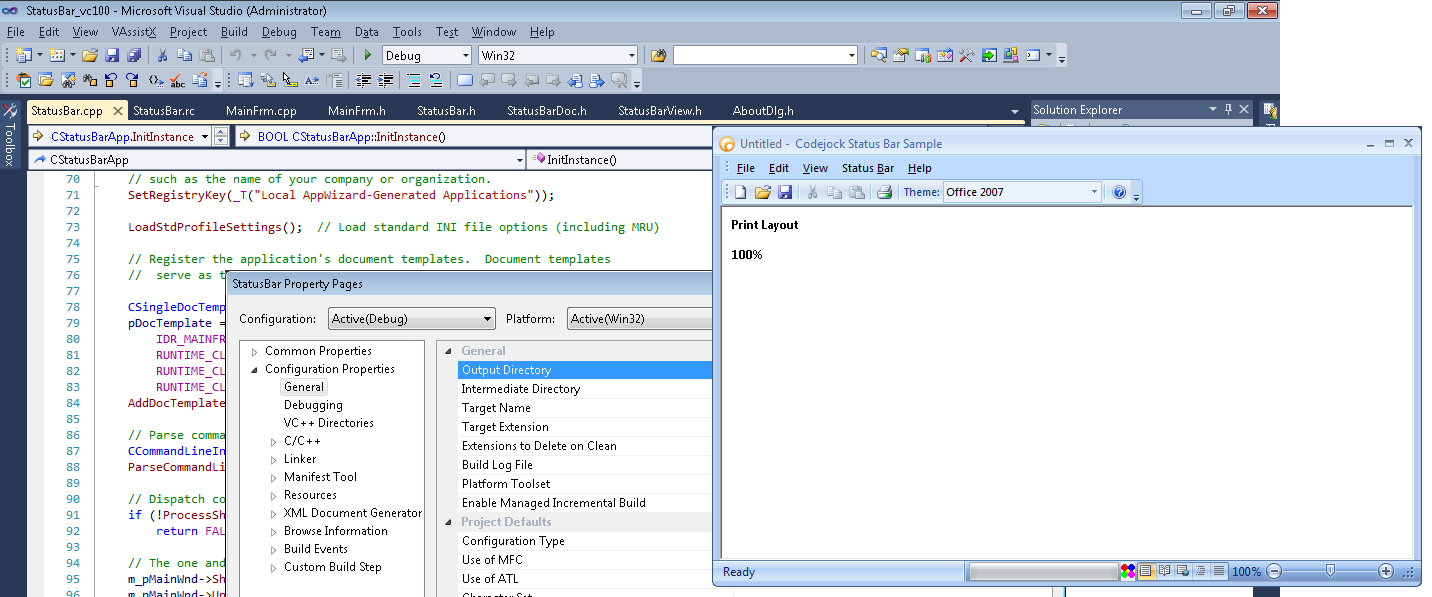Image resolution: width=1432 pixels, height=597 pixels.
Task: Start debugging with the green play icon
Action: (x=368, y=55)
